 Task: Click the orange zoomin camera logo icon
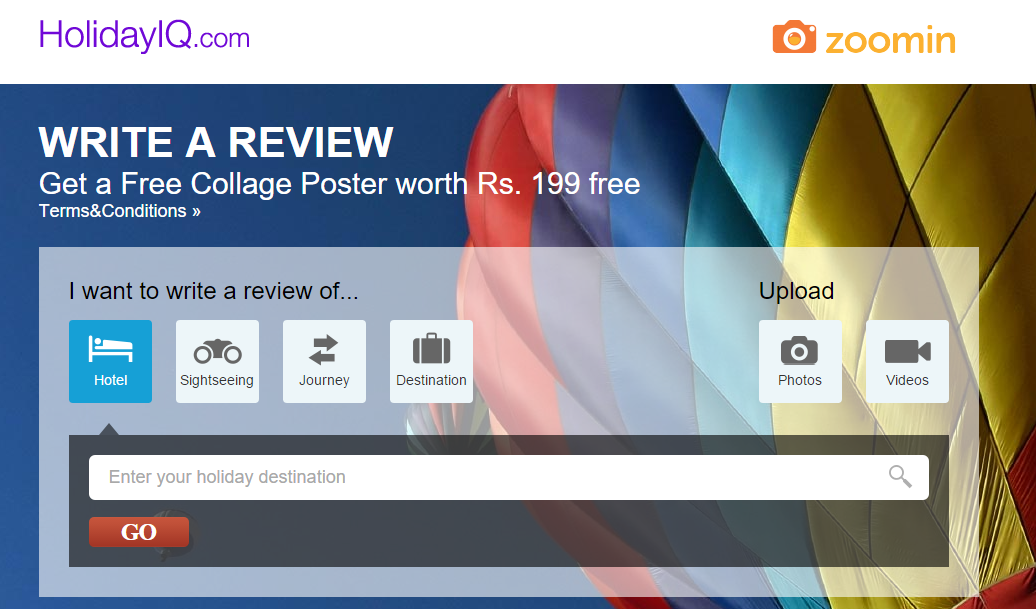794,37
